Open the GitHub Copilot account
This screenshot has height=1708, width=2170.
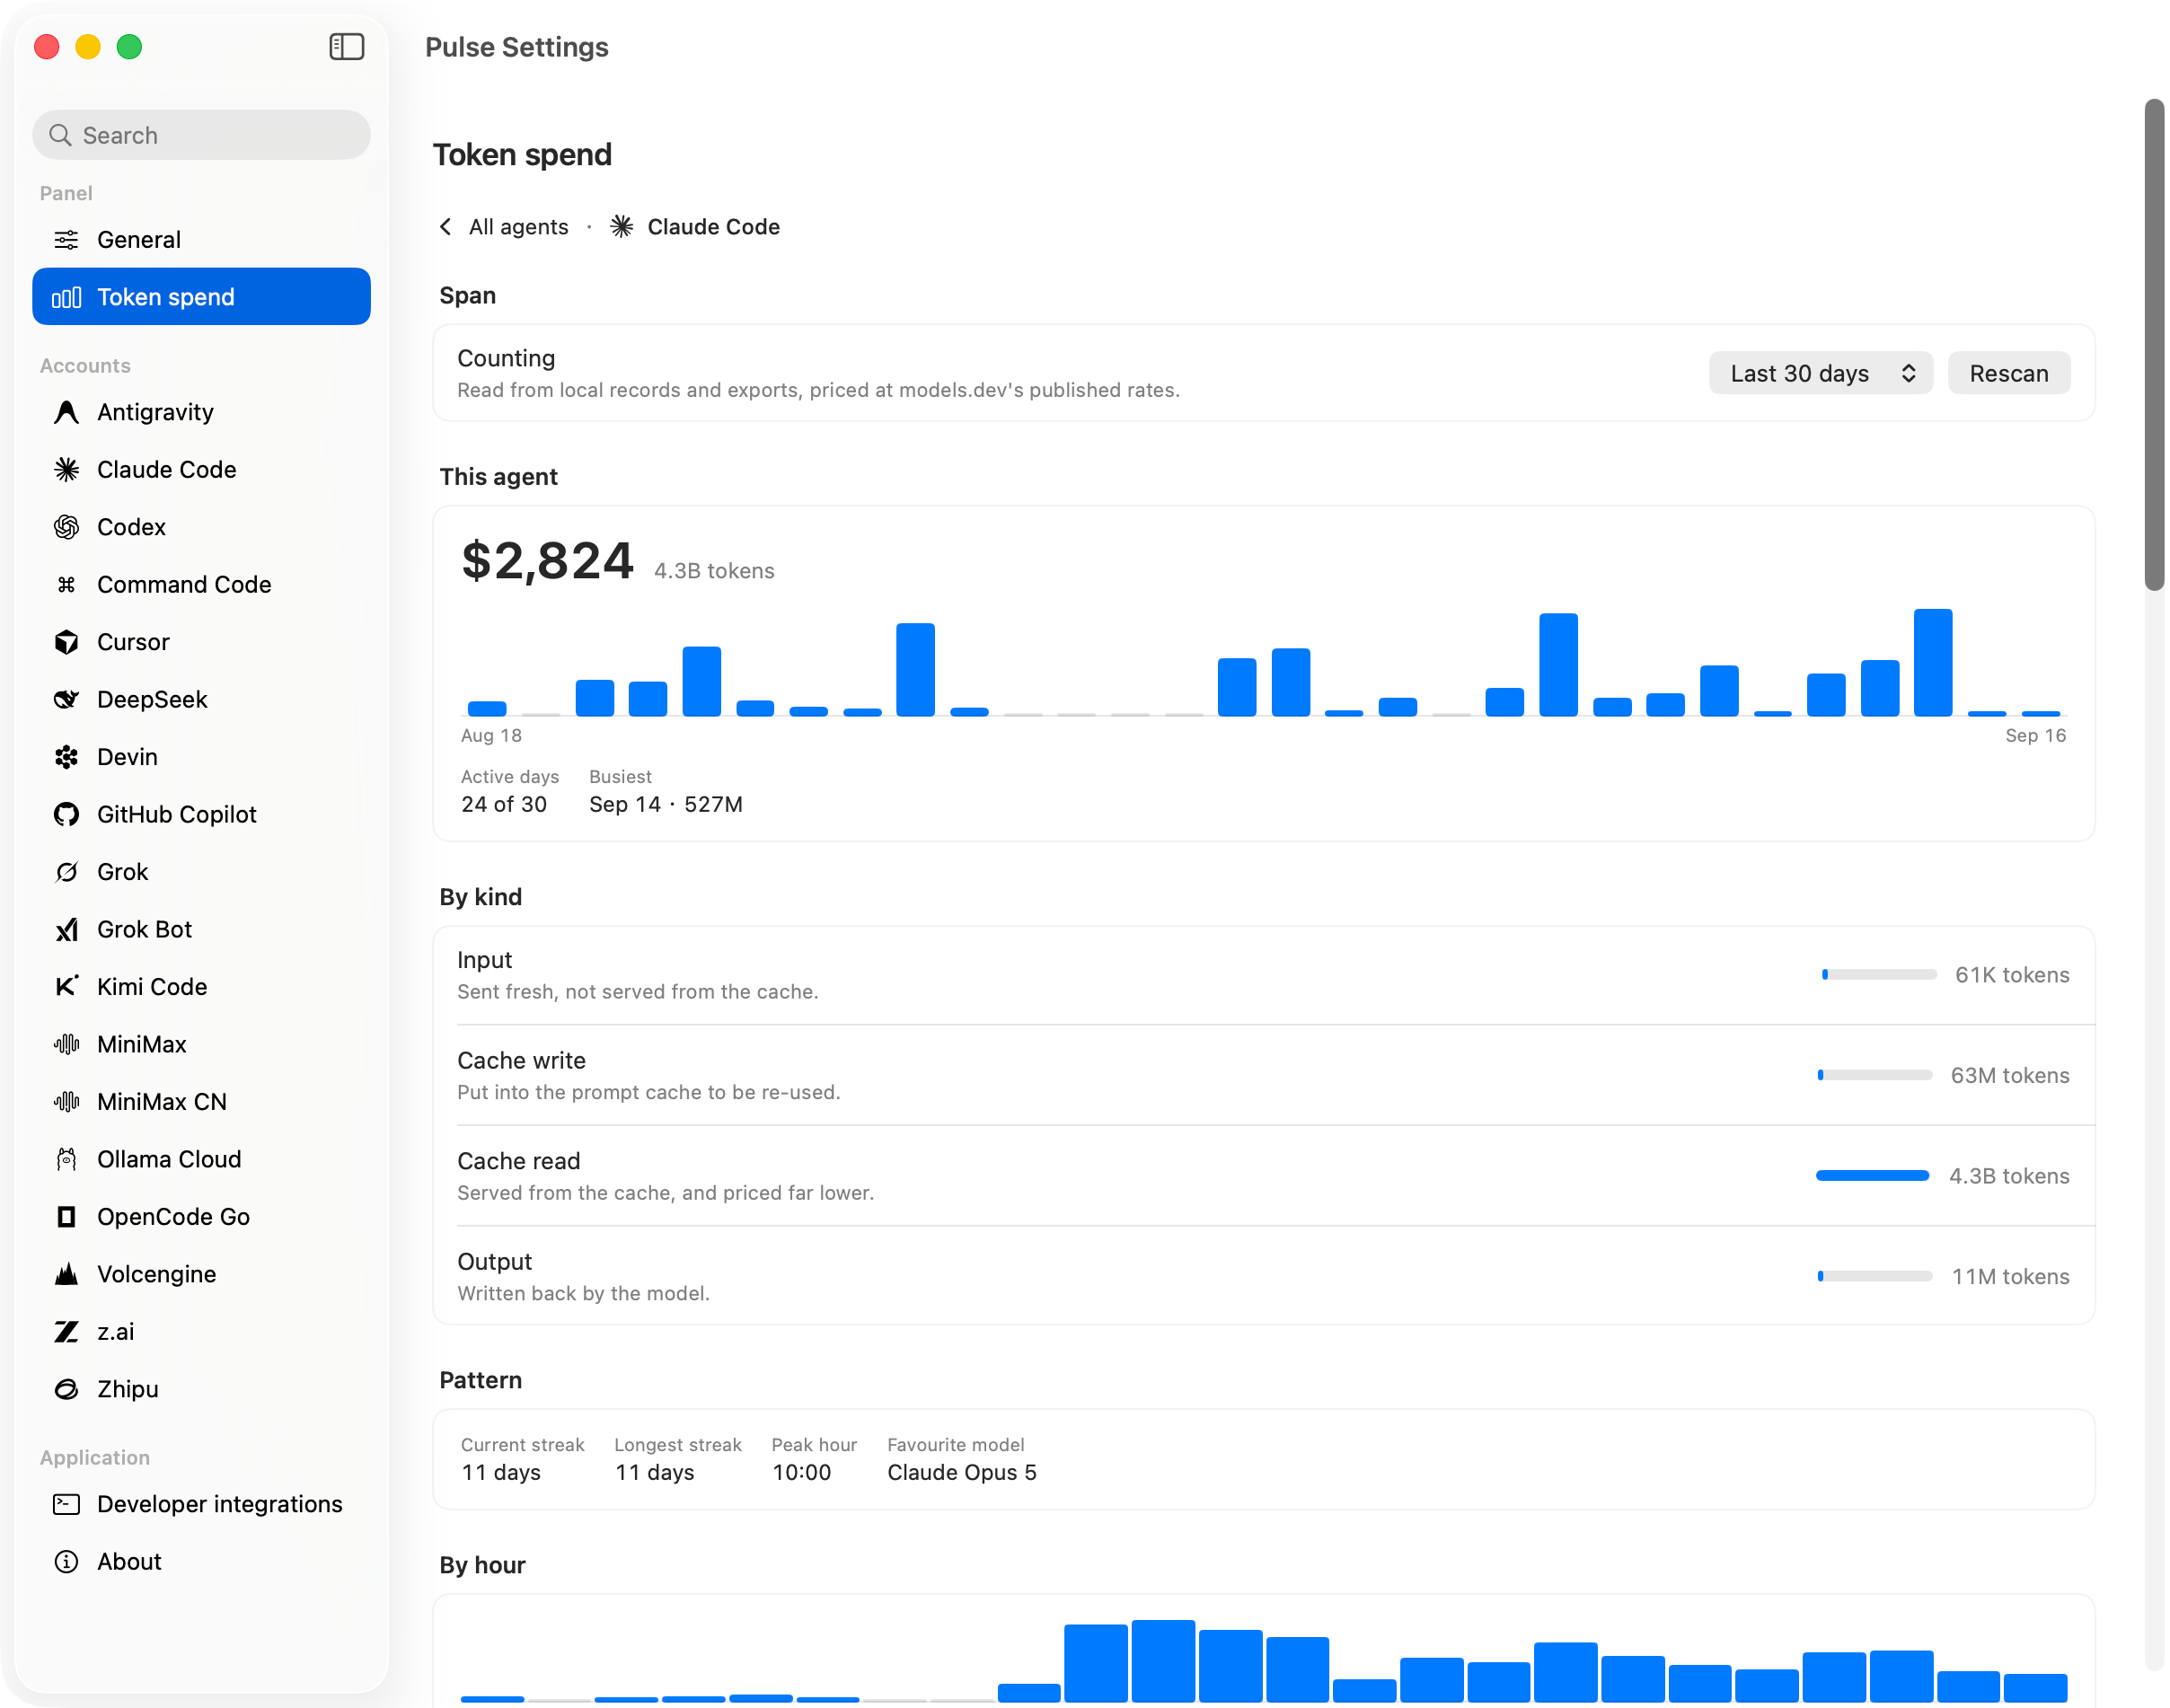201,814
